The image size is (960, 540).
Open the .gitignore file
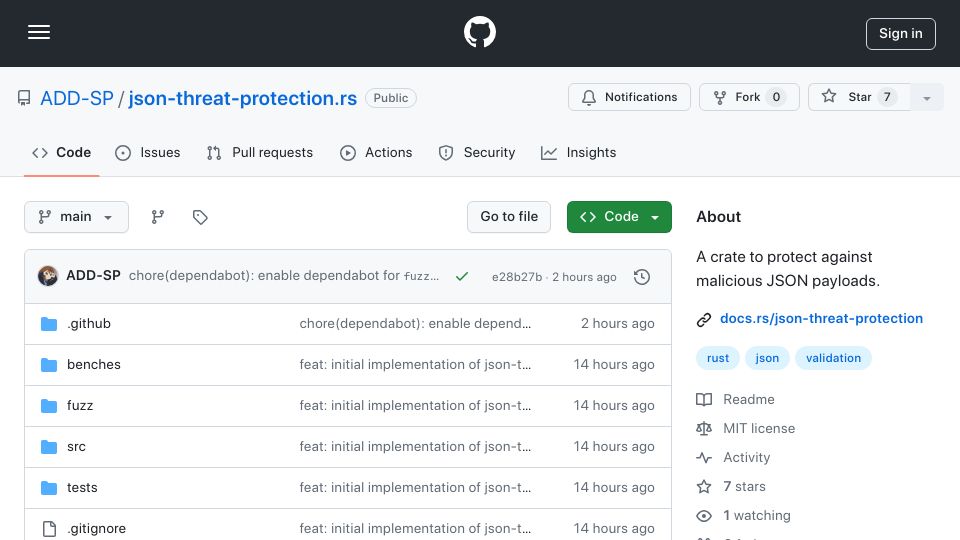coord(96,528)
